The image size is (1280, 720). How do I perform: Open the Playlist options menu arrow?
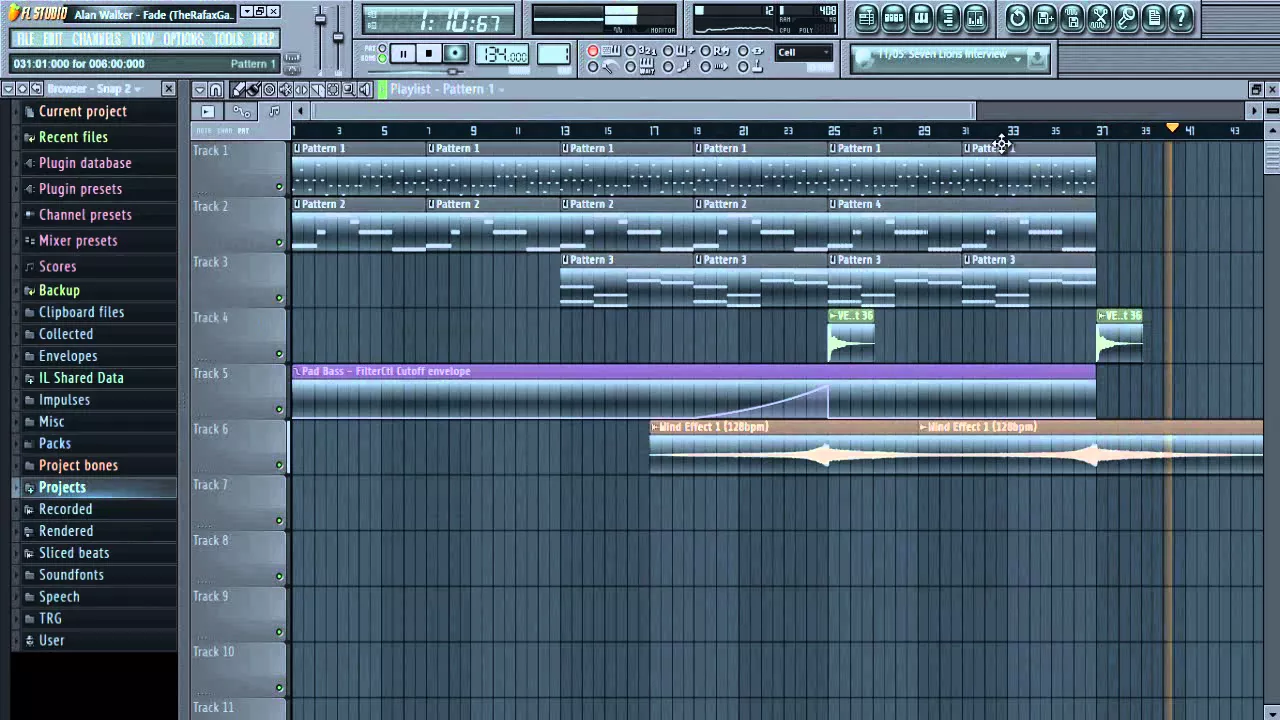coord(200,90)
